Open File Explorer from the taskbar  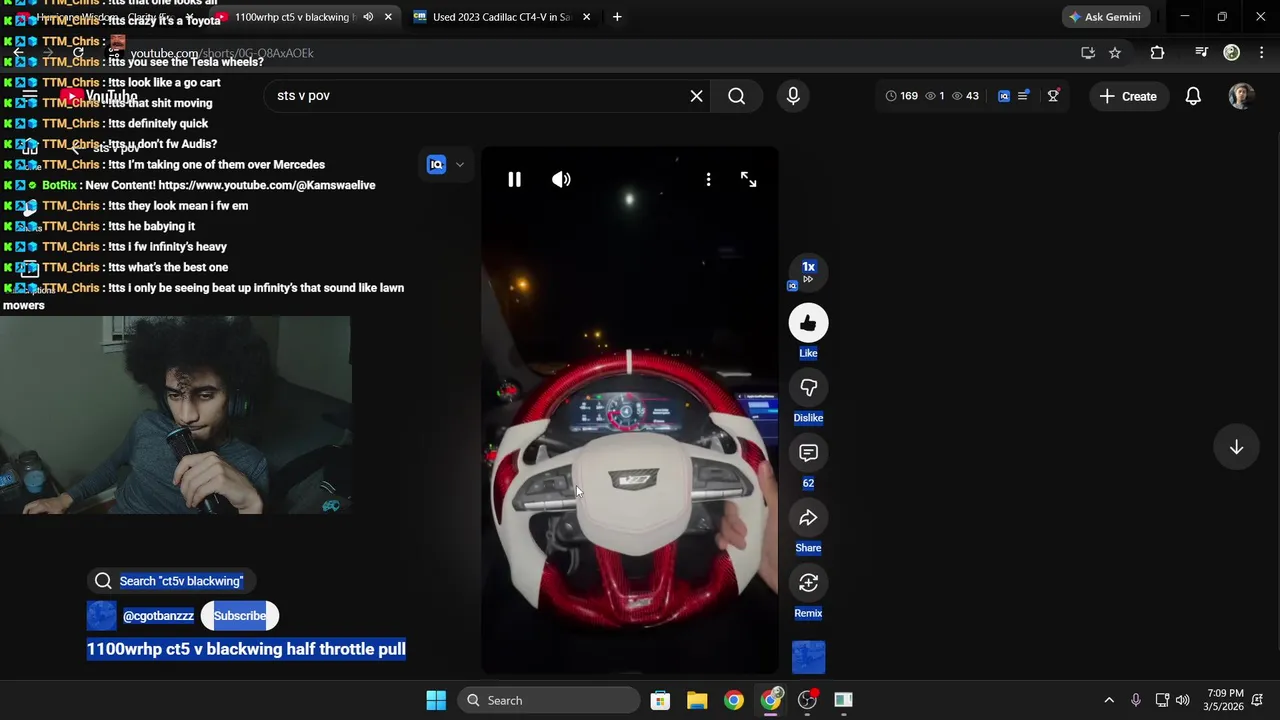click(x=697, y=700)
